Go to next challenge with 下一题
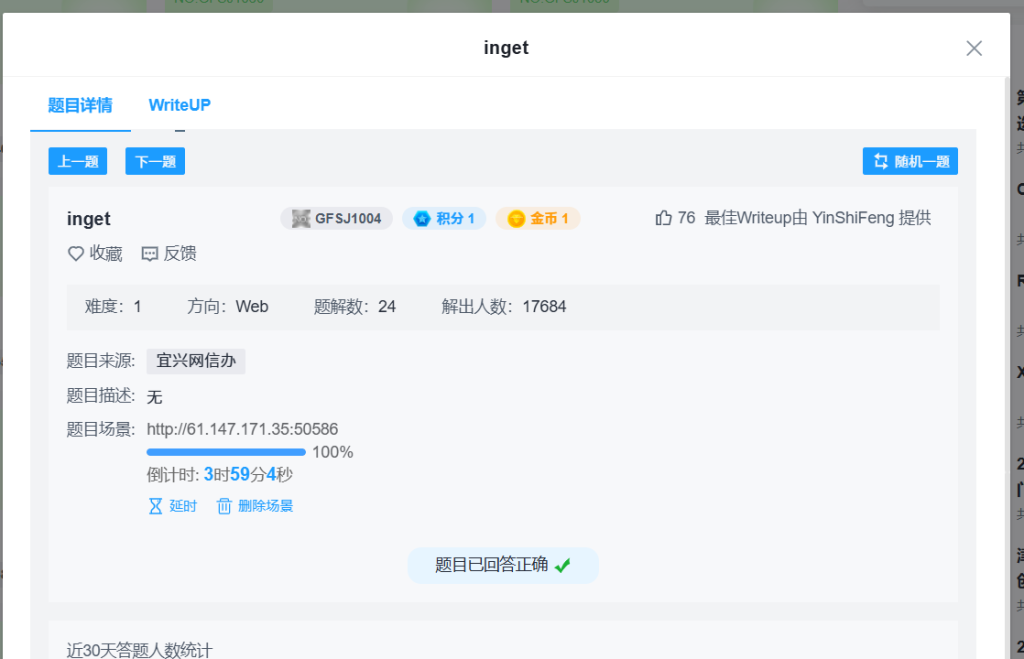1024x659 pixels. 155,162
